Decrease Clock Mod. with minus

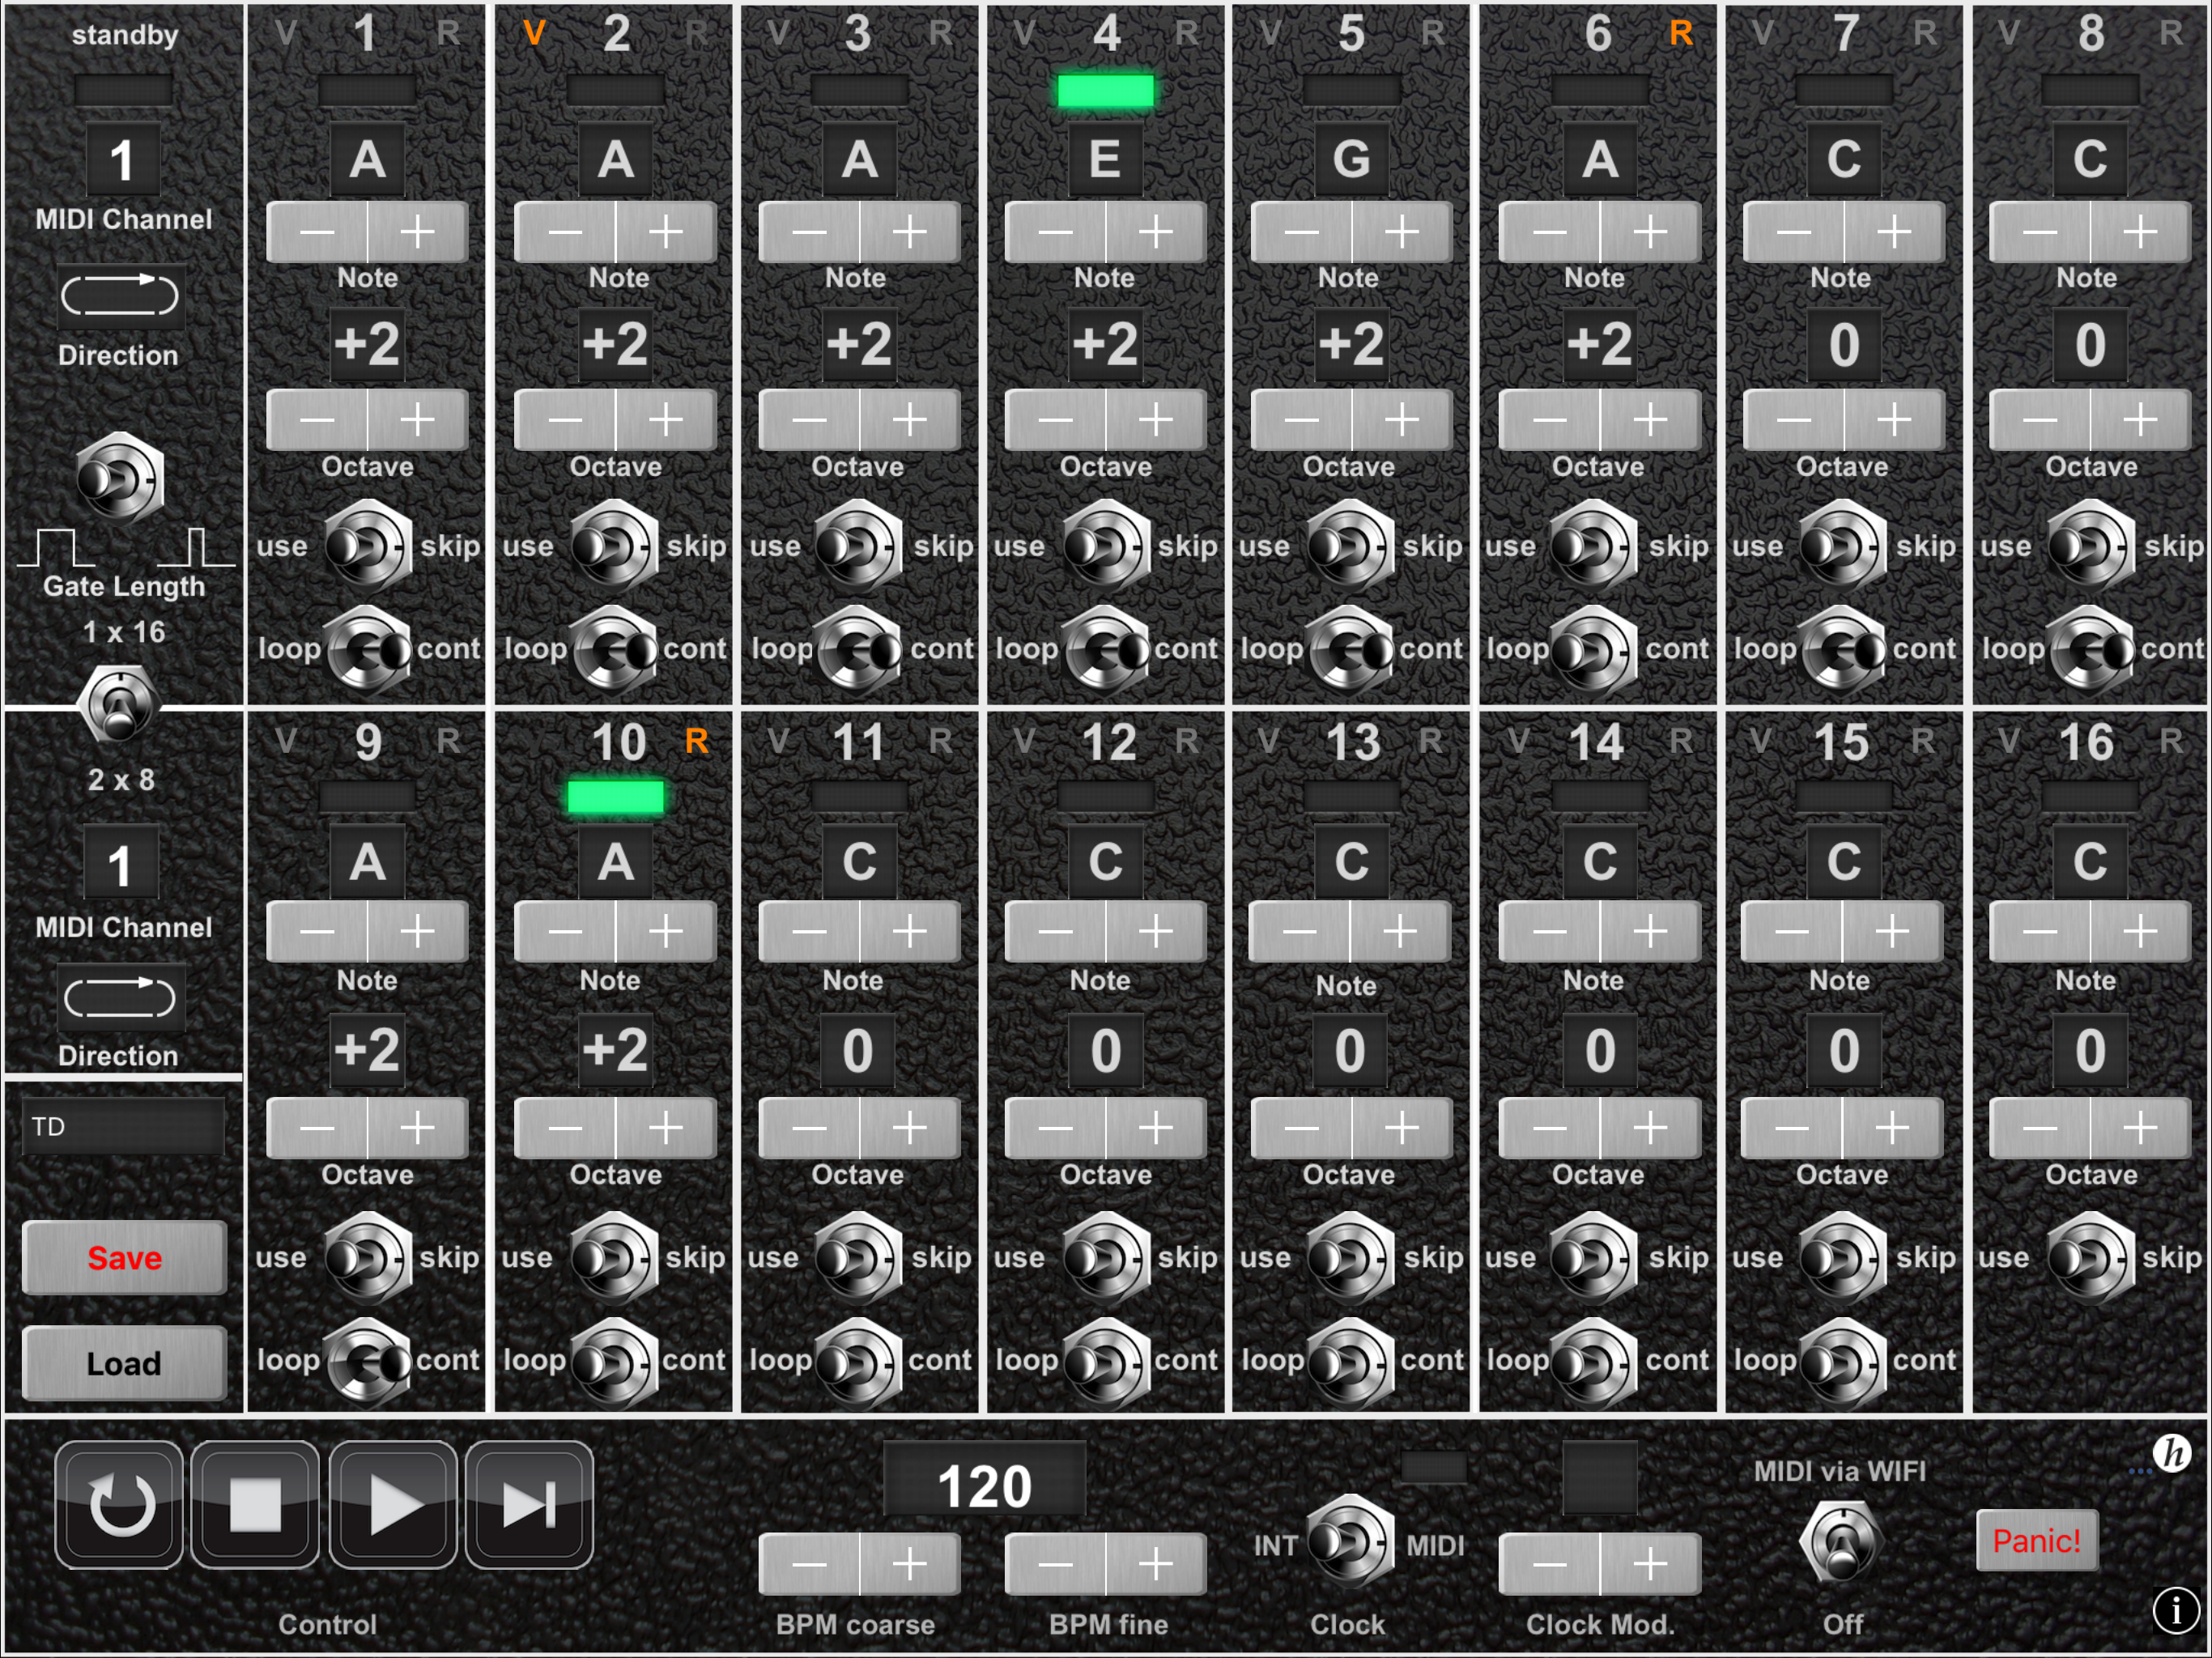coord(1549,1564)
